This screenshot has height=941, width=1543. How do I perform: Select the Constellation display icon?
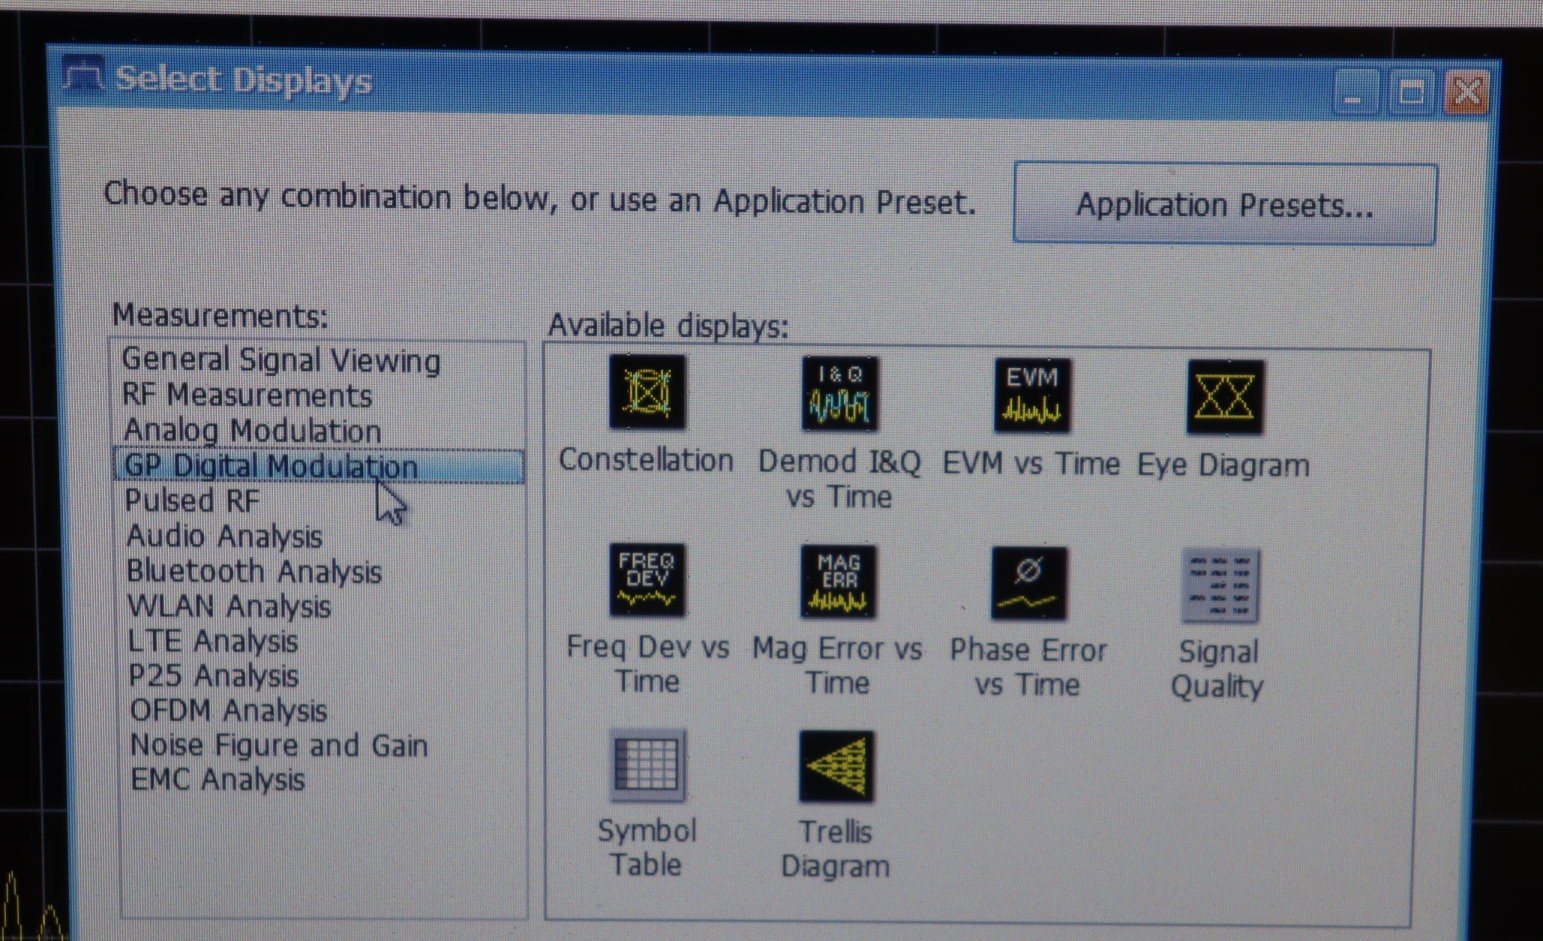(647, 393)
